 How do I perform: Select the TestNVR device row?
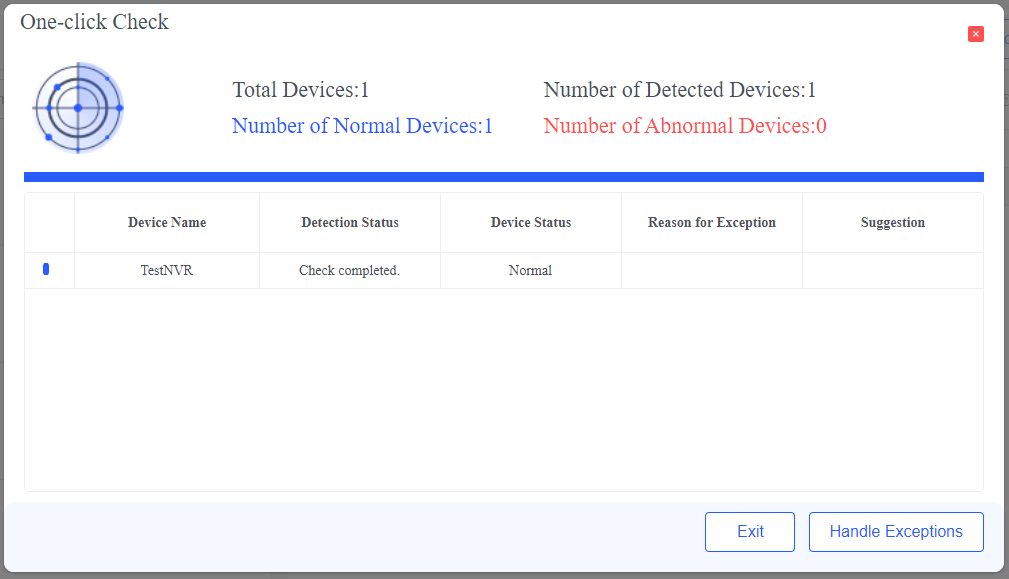point(167,271)
